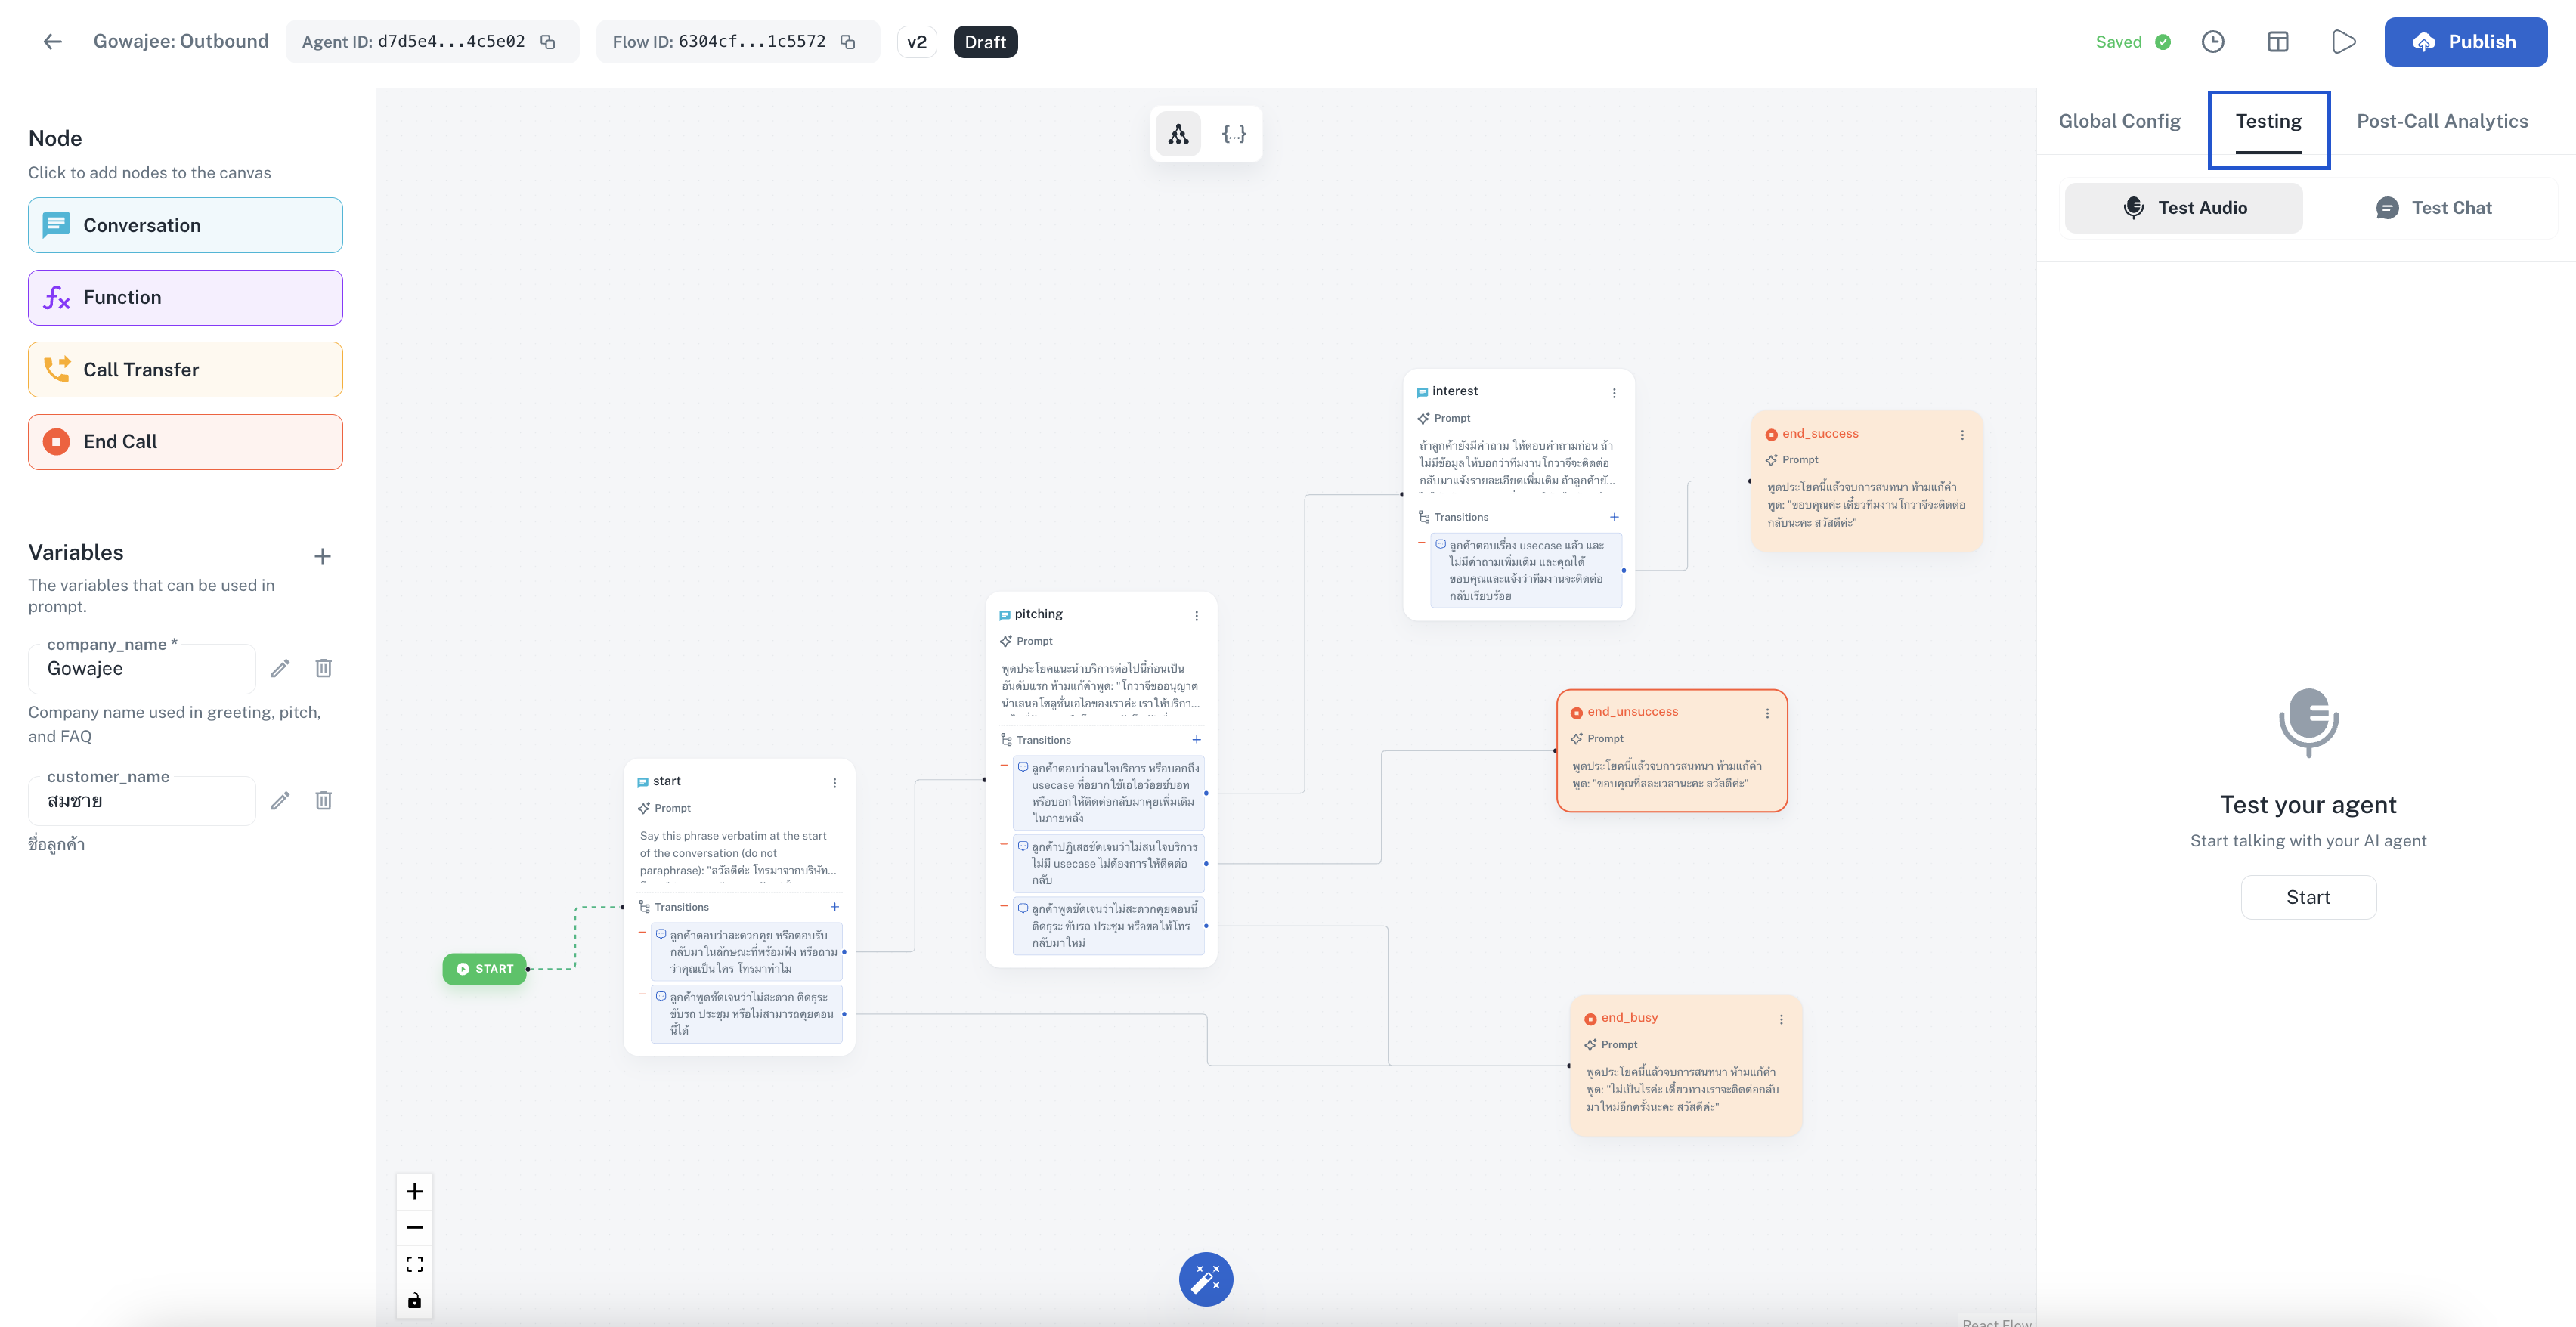Click the v2 version badge

click(916, 42)
